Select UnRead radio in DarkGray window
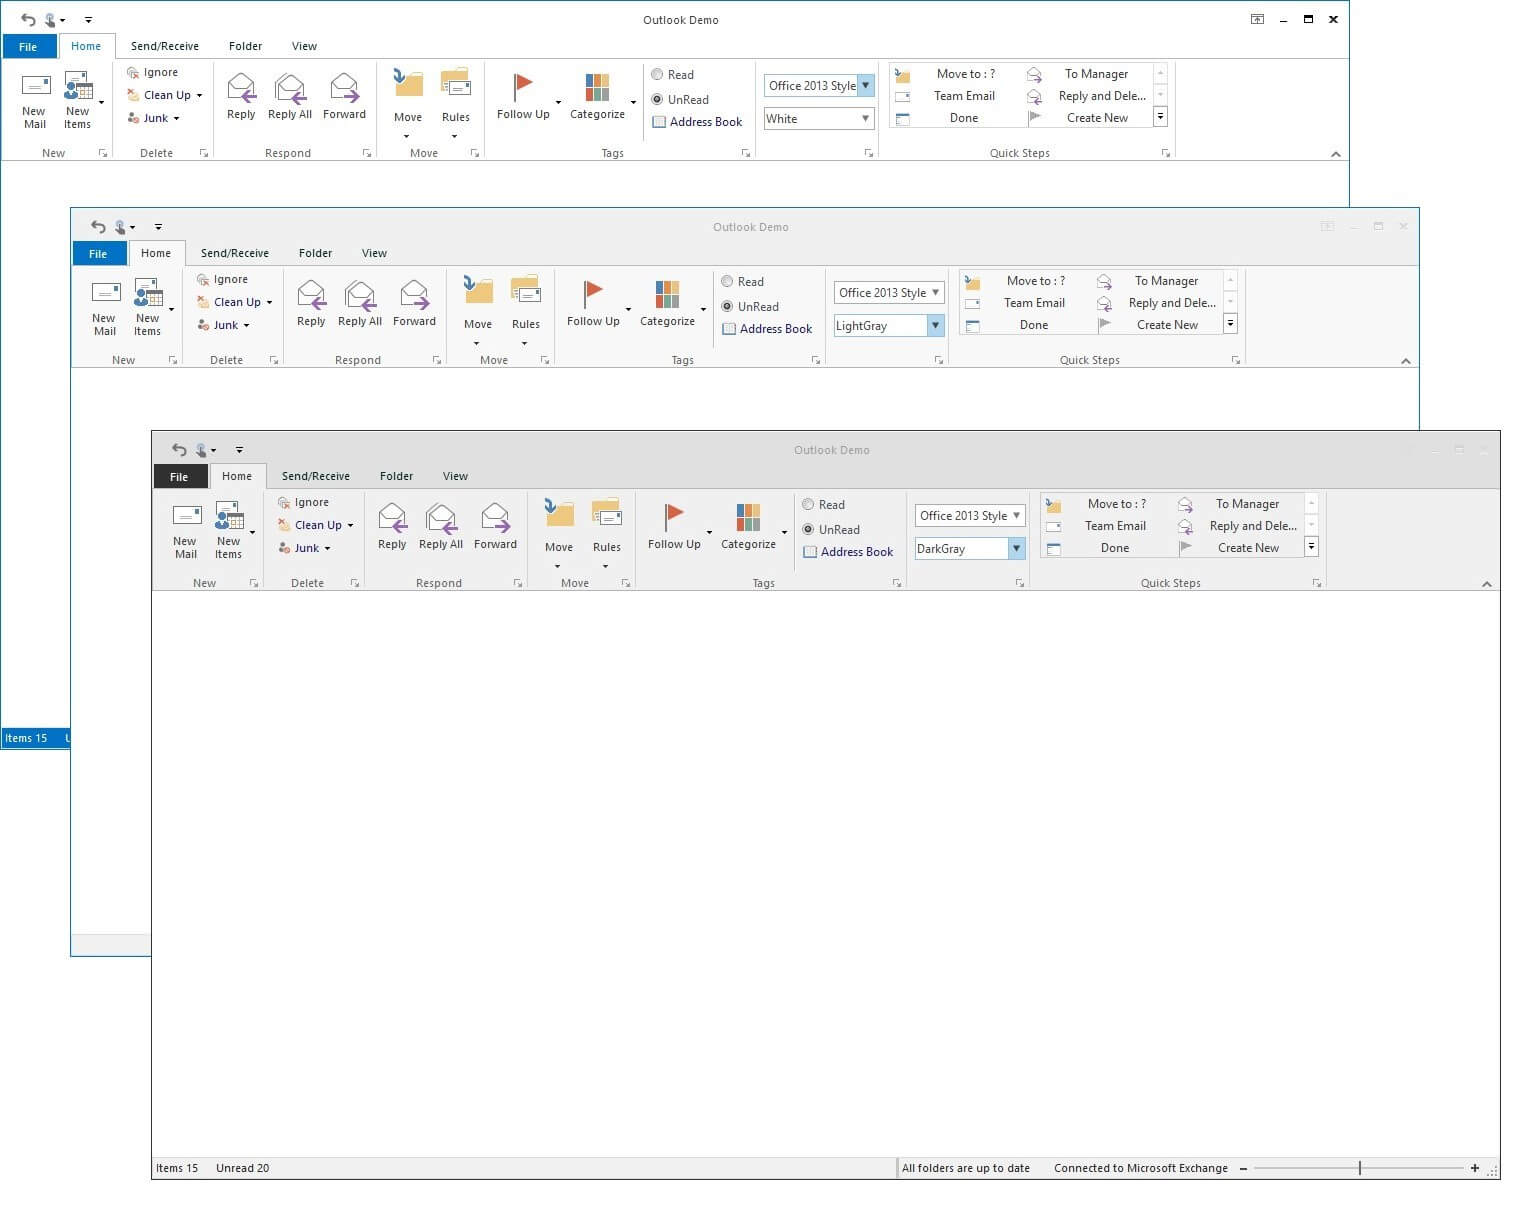This screenshot has width=1536, height=1211. click(808, 530)
